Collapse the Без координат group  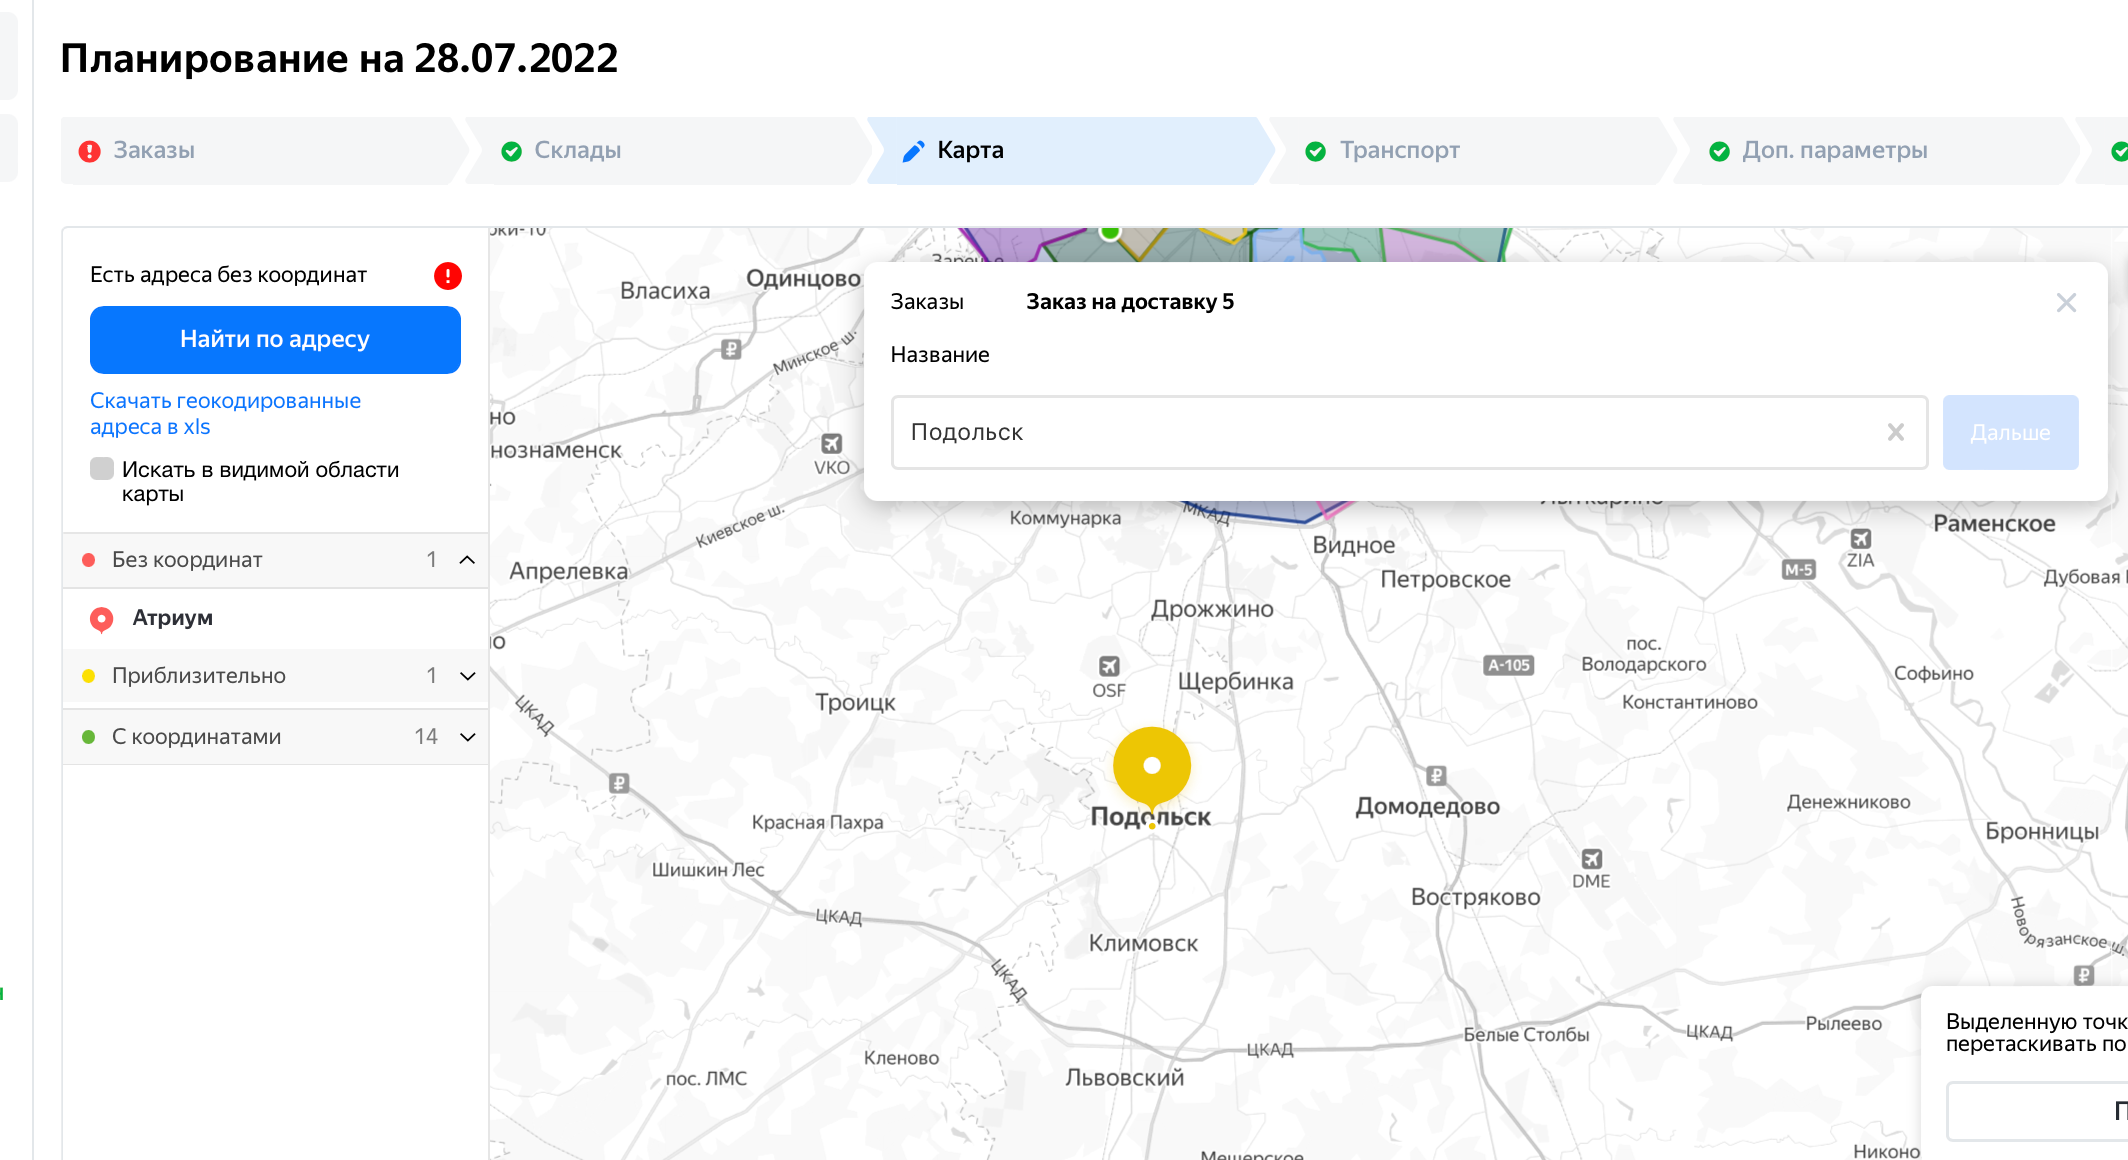click(467, 560)
